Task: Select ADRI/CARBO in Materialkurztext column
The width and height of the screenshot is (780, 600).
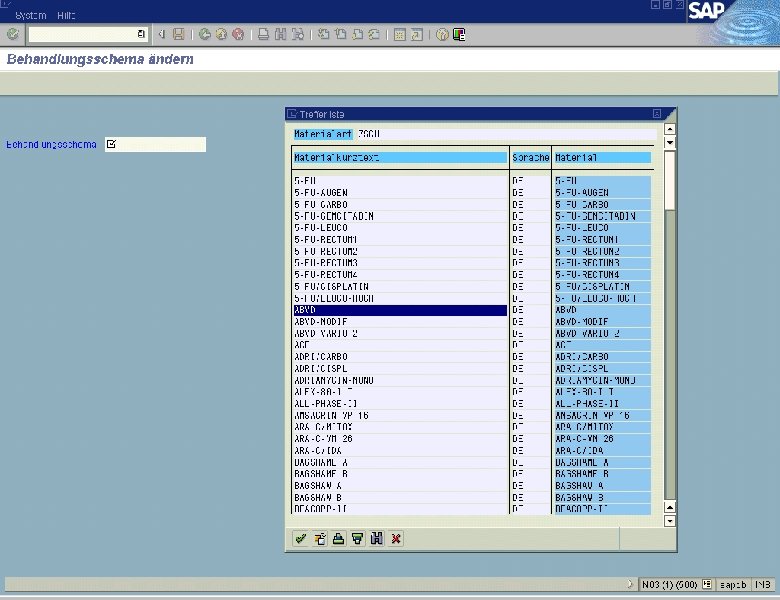Action: click(x=400, y=357)
